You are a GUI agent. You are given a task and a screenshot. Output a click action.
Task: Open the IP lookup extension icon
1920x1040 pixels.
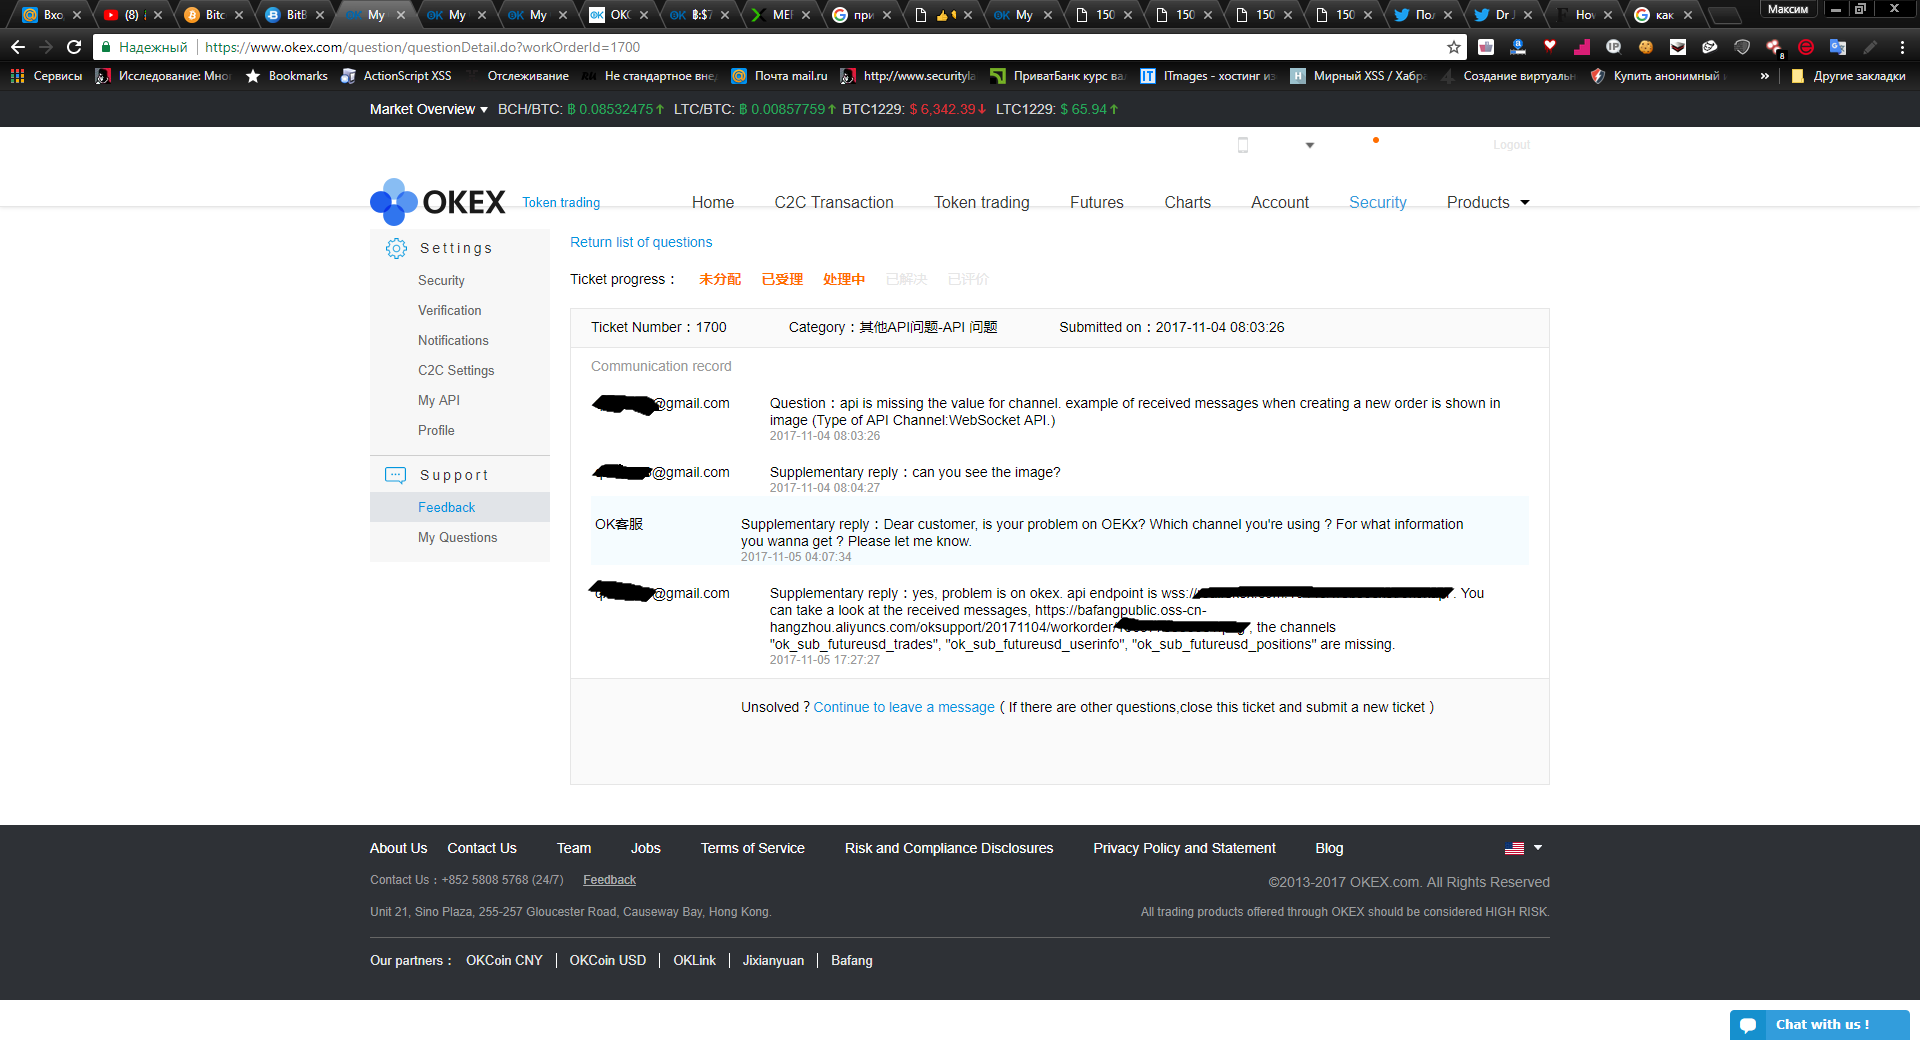(1614, 47)
